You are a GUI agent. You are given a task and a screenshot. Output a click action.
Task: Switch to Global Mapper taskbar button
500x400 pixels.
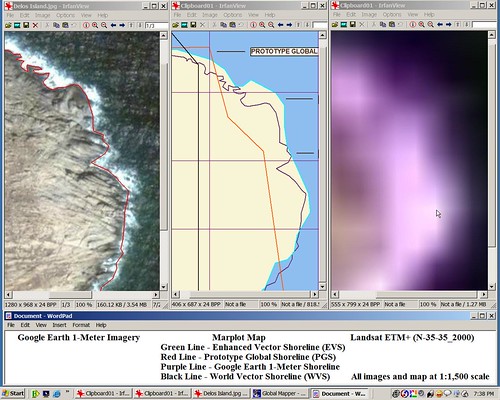coord(280,394)
